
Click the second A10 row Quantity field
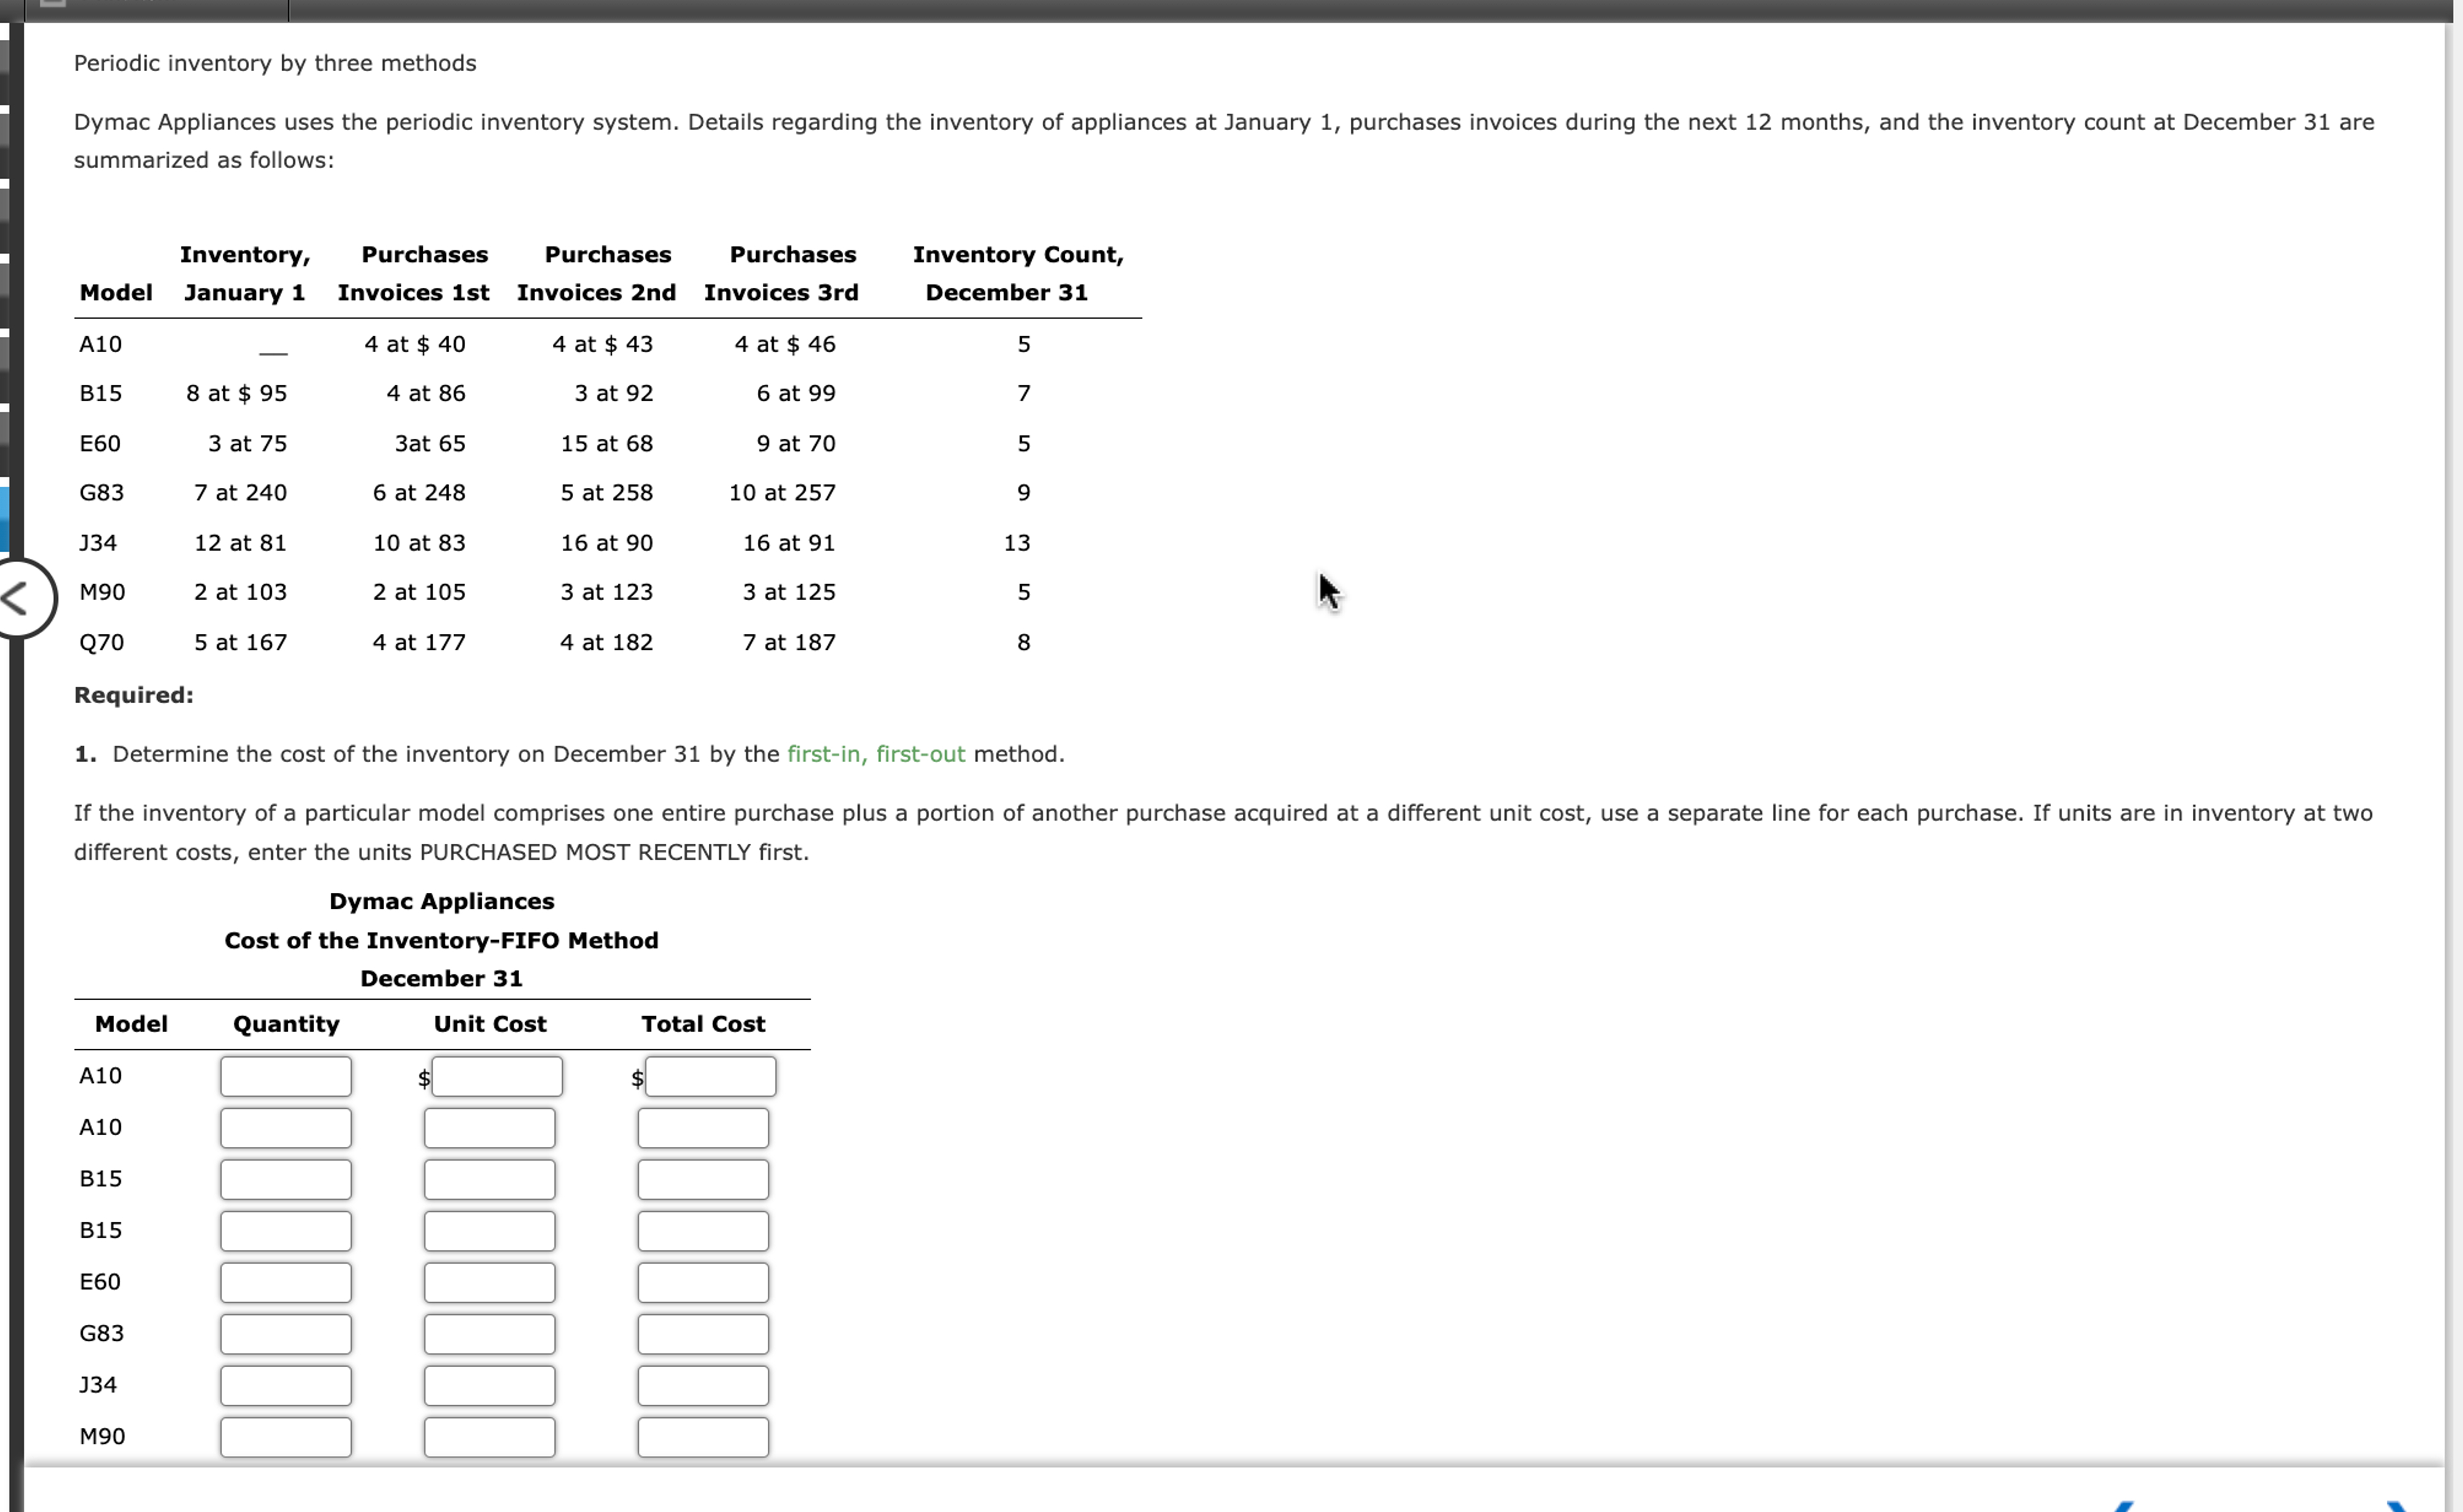coord(286,1127)
